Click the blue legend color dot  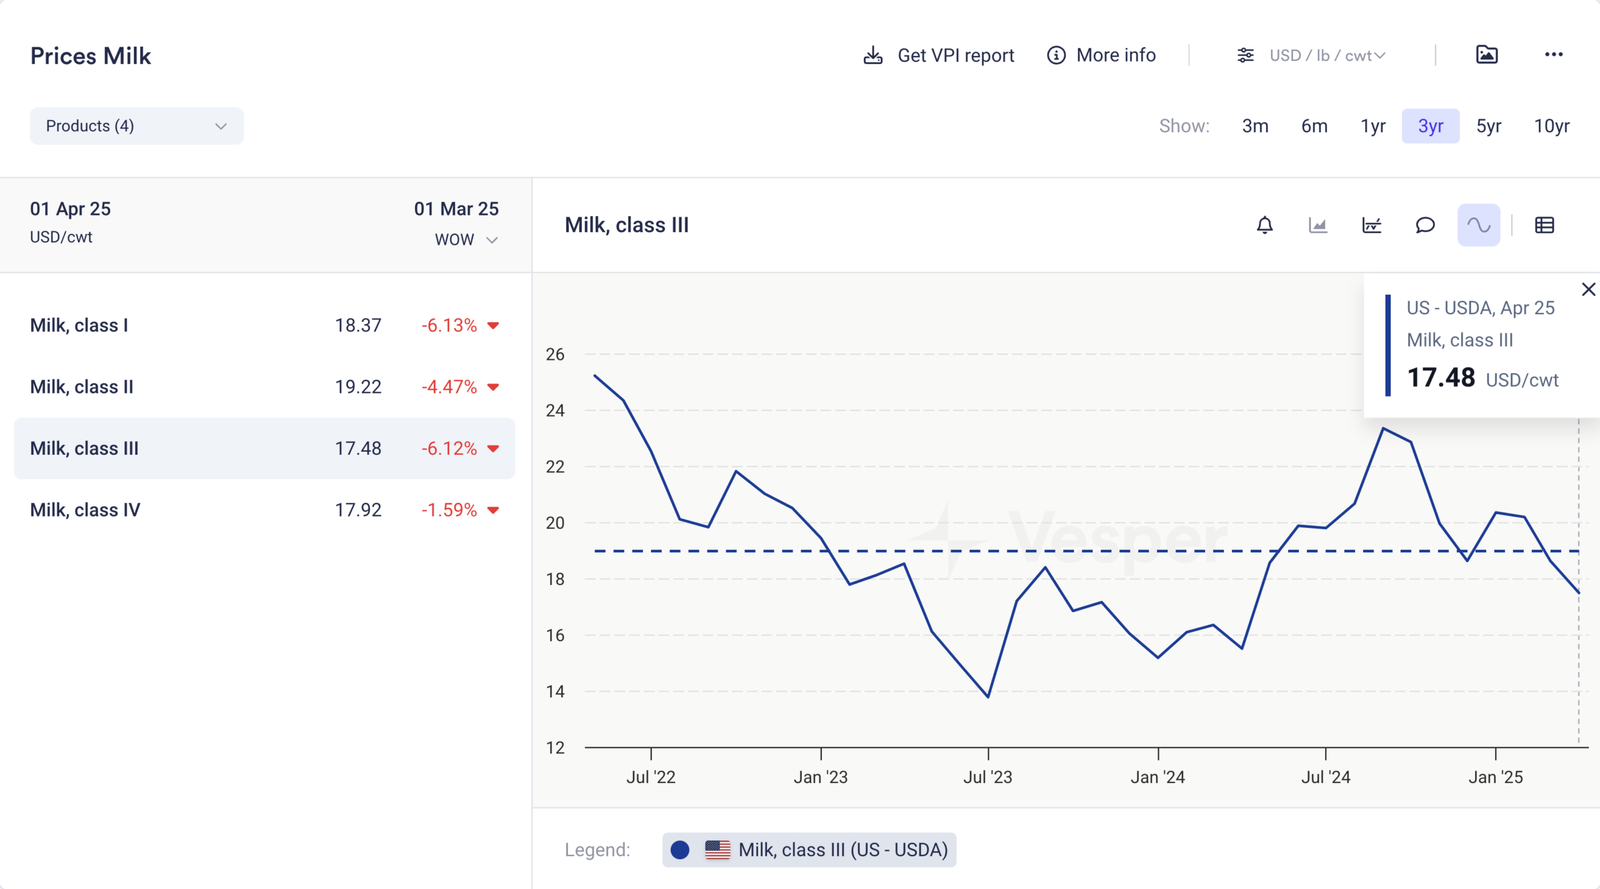(680, 850)
